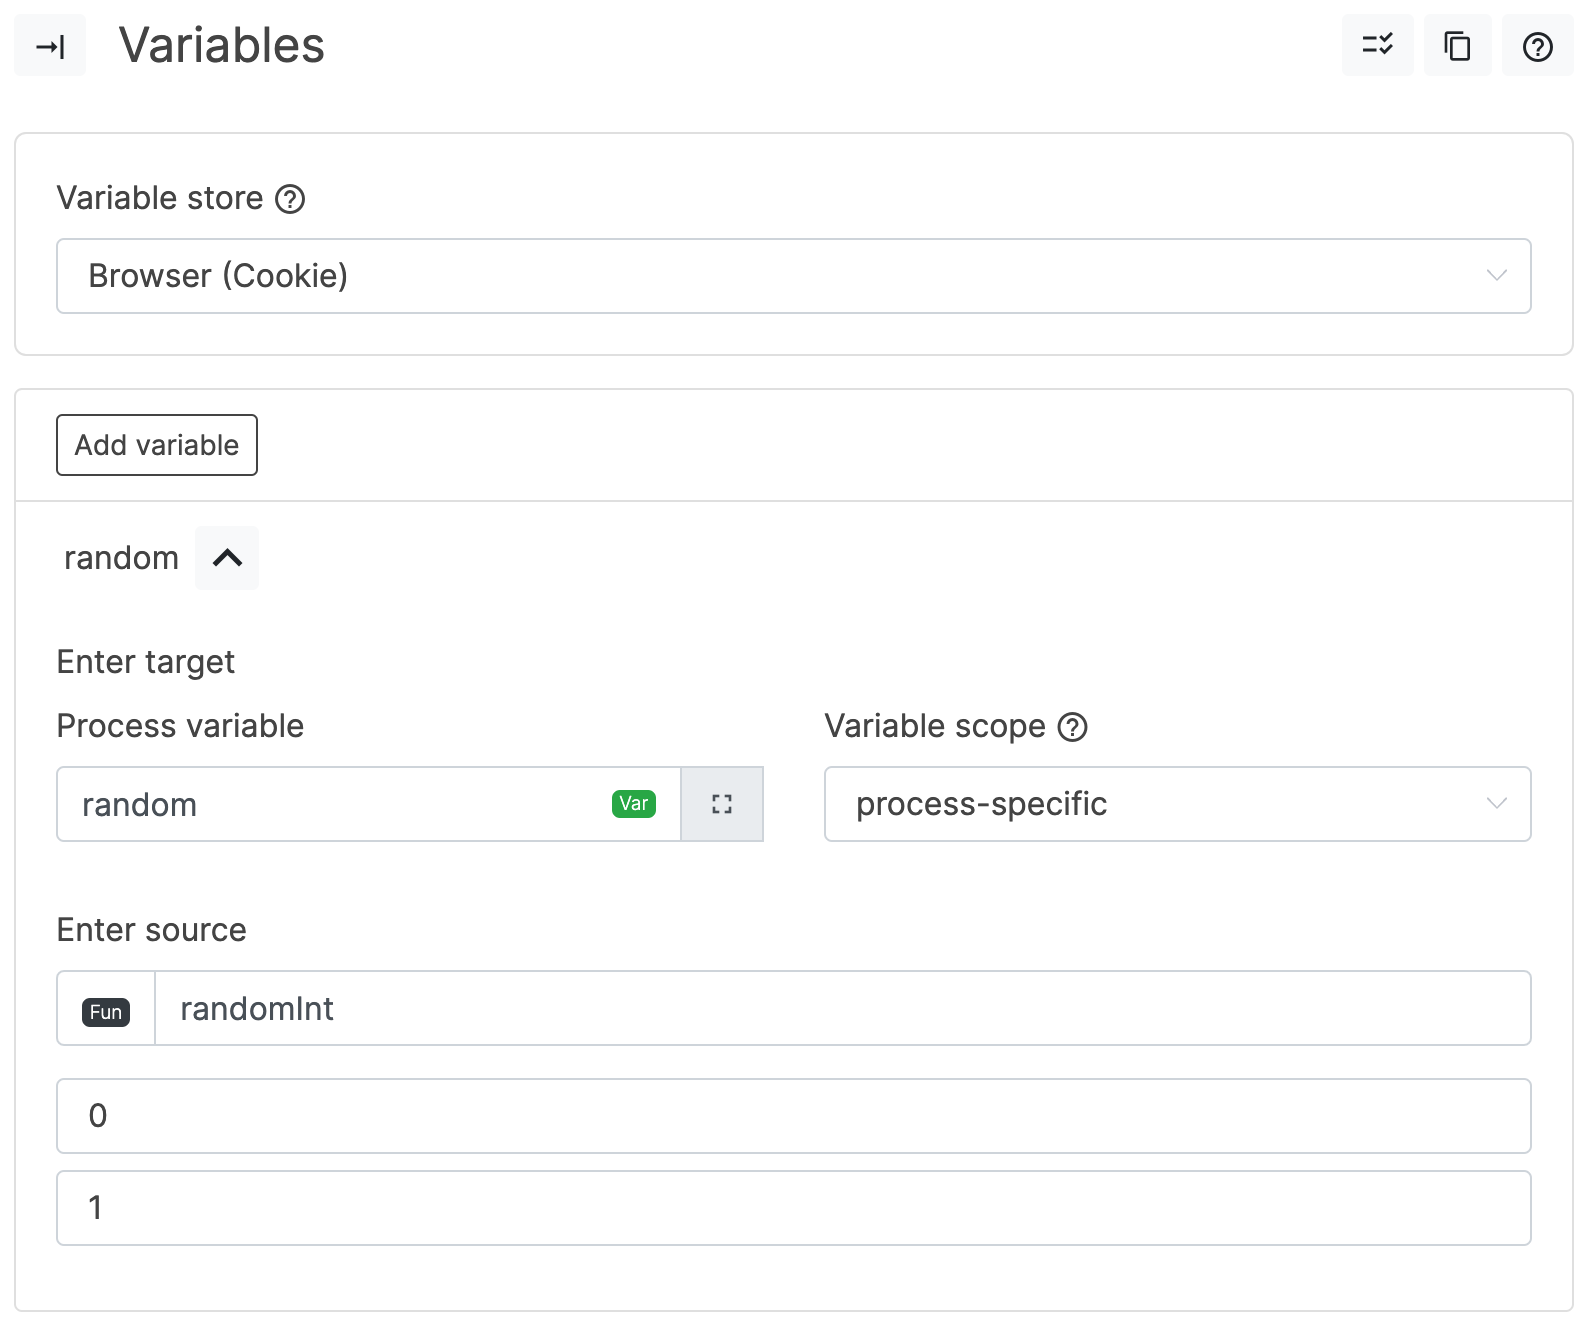Viewport: 1592px width, 1322px height.
Task: Collapse the Variables panel via arrow icon
Action: (x=49, y=45)
